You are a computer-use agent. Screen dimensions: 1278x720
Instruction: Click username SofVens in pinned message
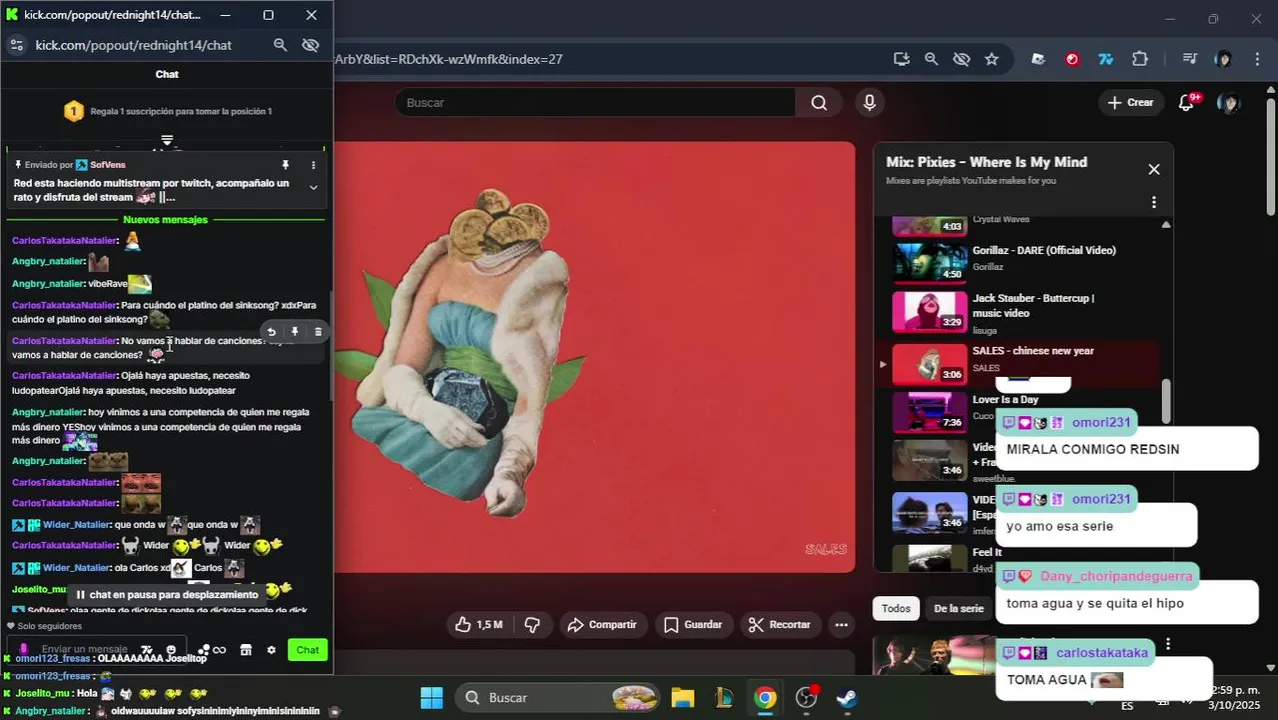(107, 165)
